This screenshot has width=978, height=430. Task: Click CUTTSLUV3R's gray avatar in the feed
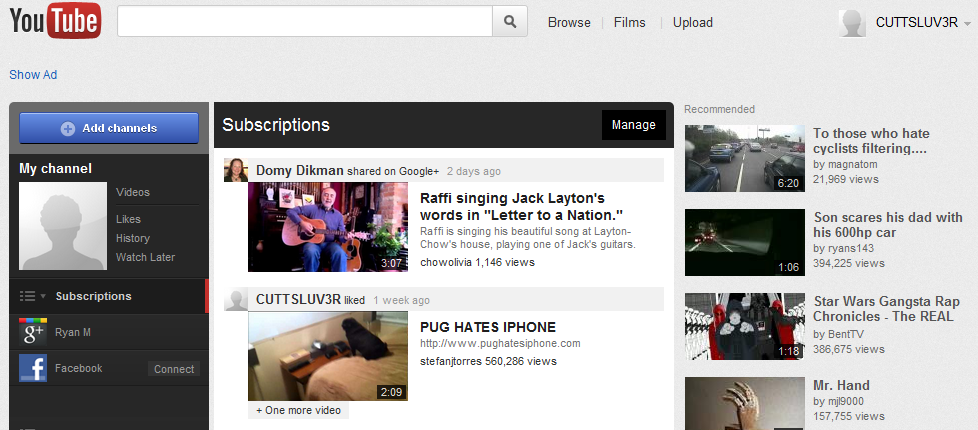(236, 300)
